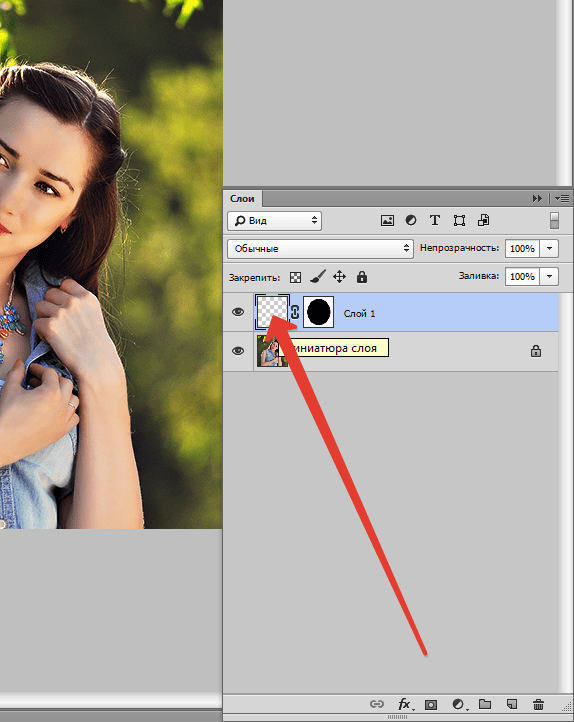Filter for adjustment layers icon
Image resolution: width=574 pixels, height=722 pixels.
[x=411, y=221]
